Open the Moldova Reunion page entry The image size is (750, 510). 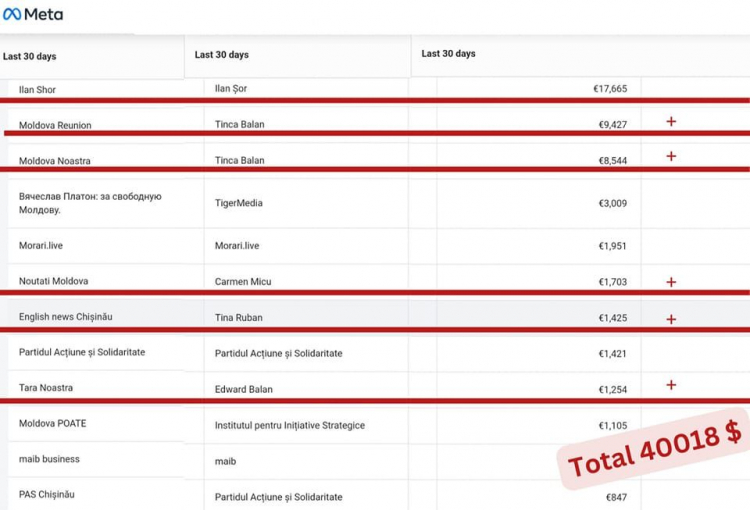point(55,125)
